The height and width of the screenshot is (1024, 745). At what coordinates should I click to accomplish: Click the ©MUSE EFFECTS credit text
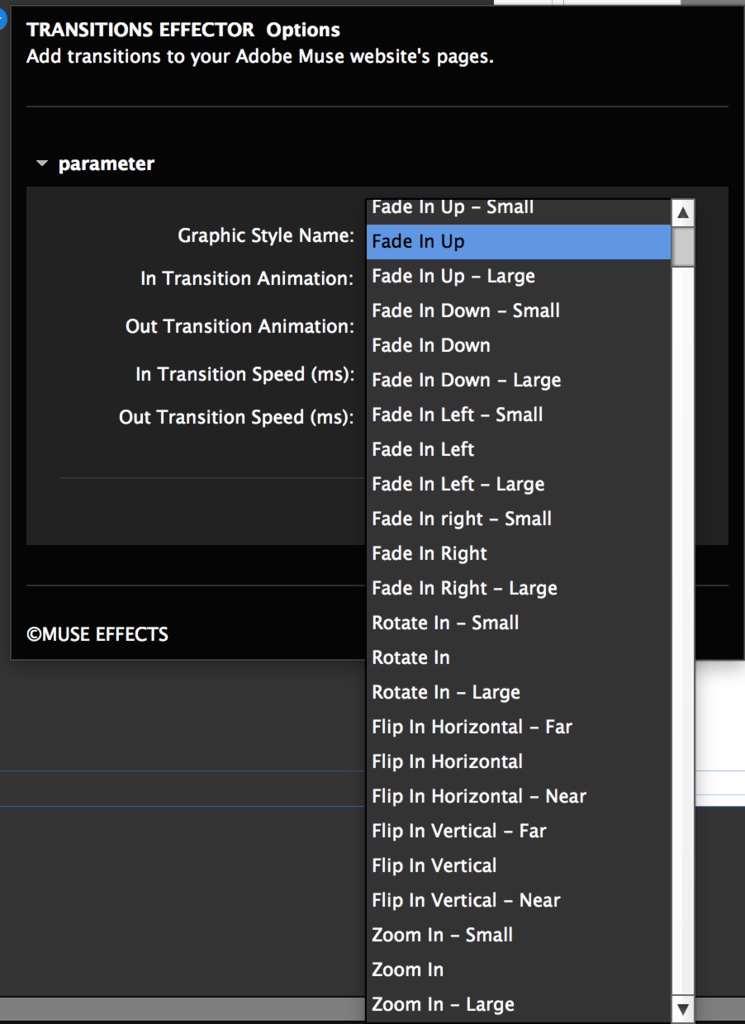point(99,633)
